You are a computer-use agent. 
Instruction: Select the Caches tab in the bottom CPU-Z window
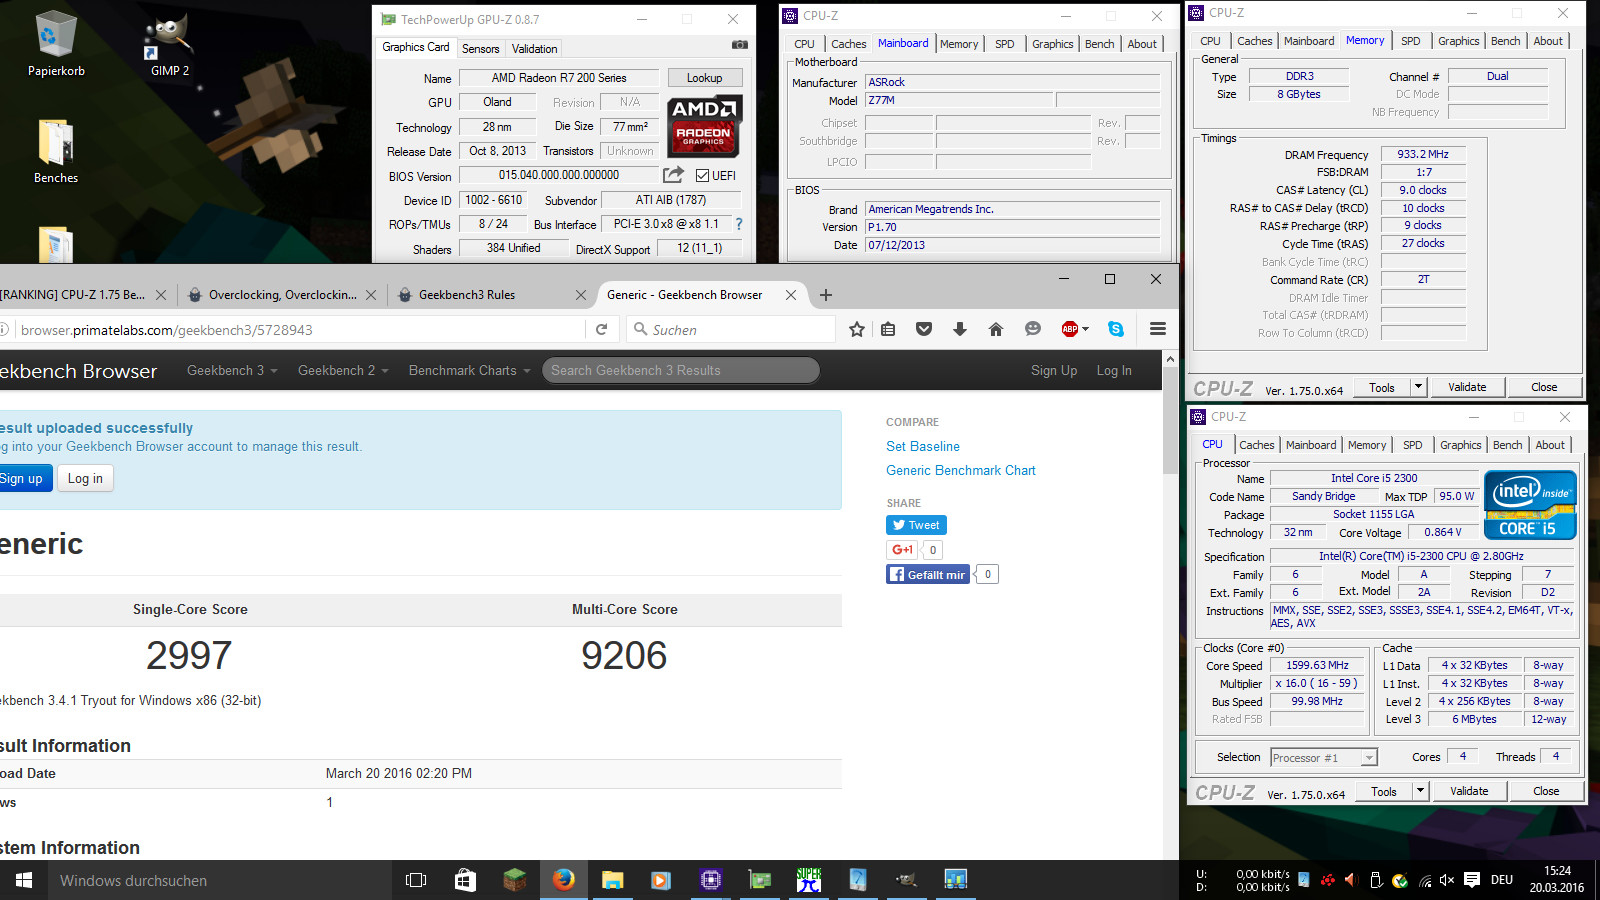tap(1257, 445)
